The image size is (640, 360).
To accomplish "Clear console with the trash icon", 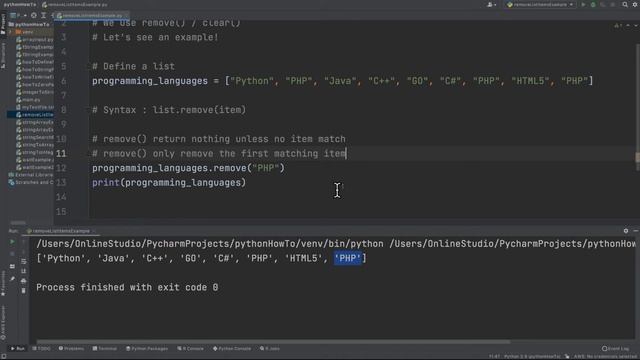I will (24, 291).
